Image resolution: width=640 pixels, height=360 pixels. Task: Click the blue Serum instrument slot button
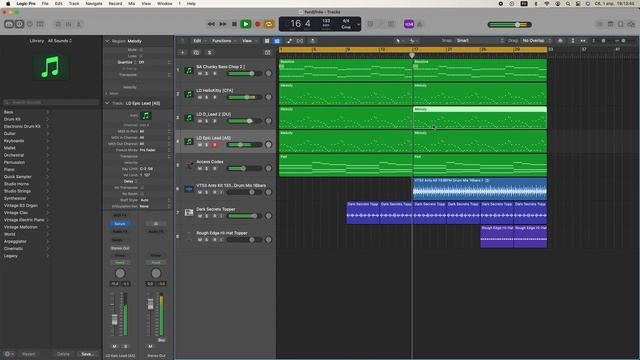click(120, 224)
